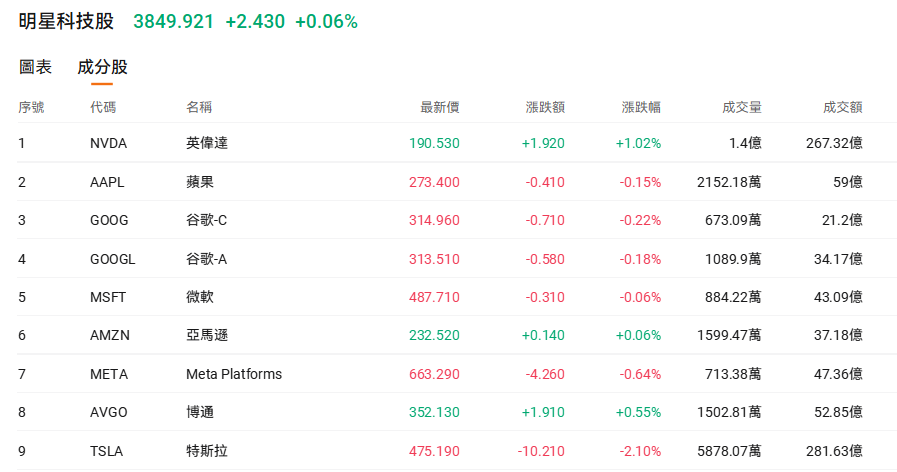Click the 代碼 column header
Viewport: 897px width, 472px height.
(x=103, y=108)
